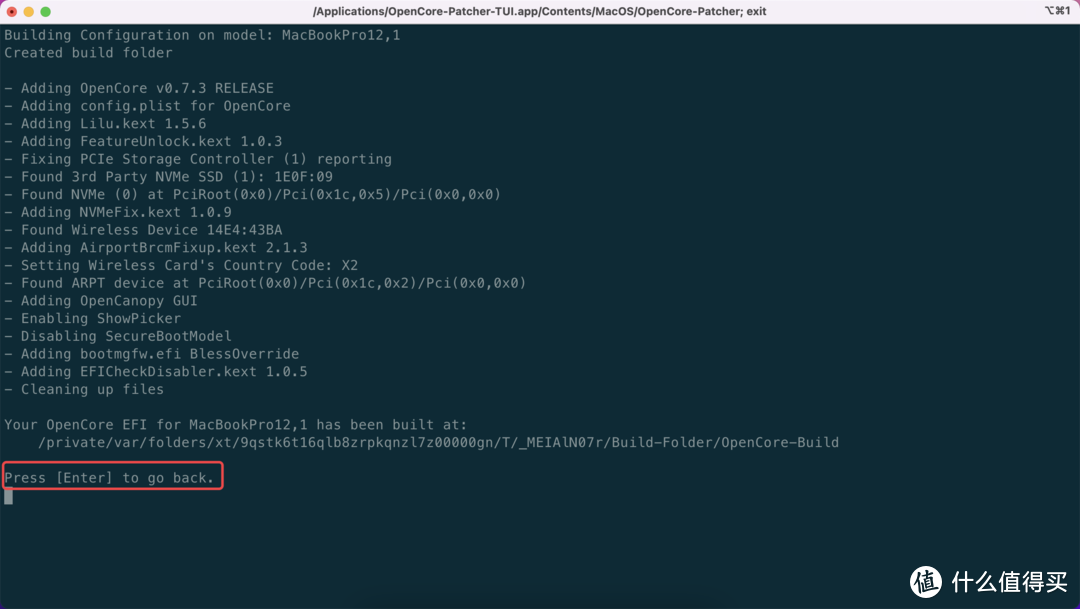Click the 'Enabling ShowPicker' line
1080x609 pixels.
93,319
